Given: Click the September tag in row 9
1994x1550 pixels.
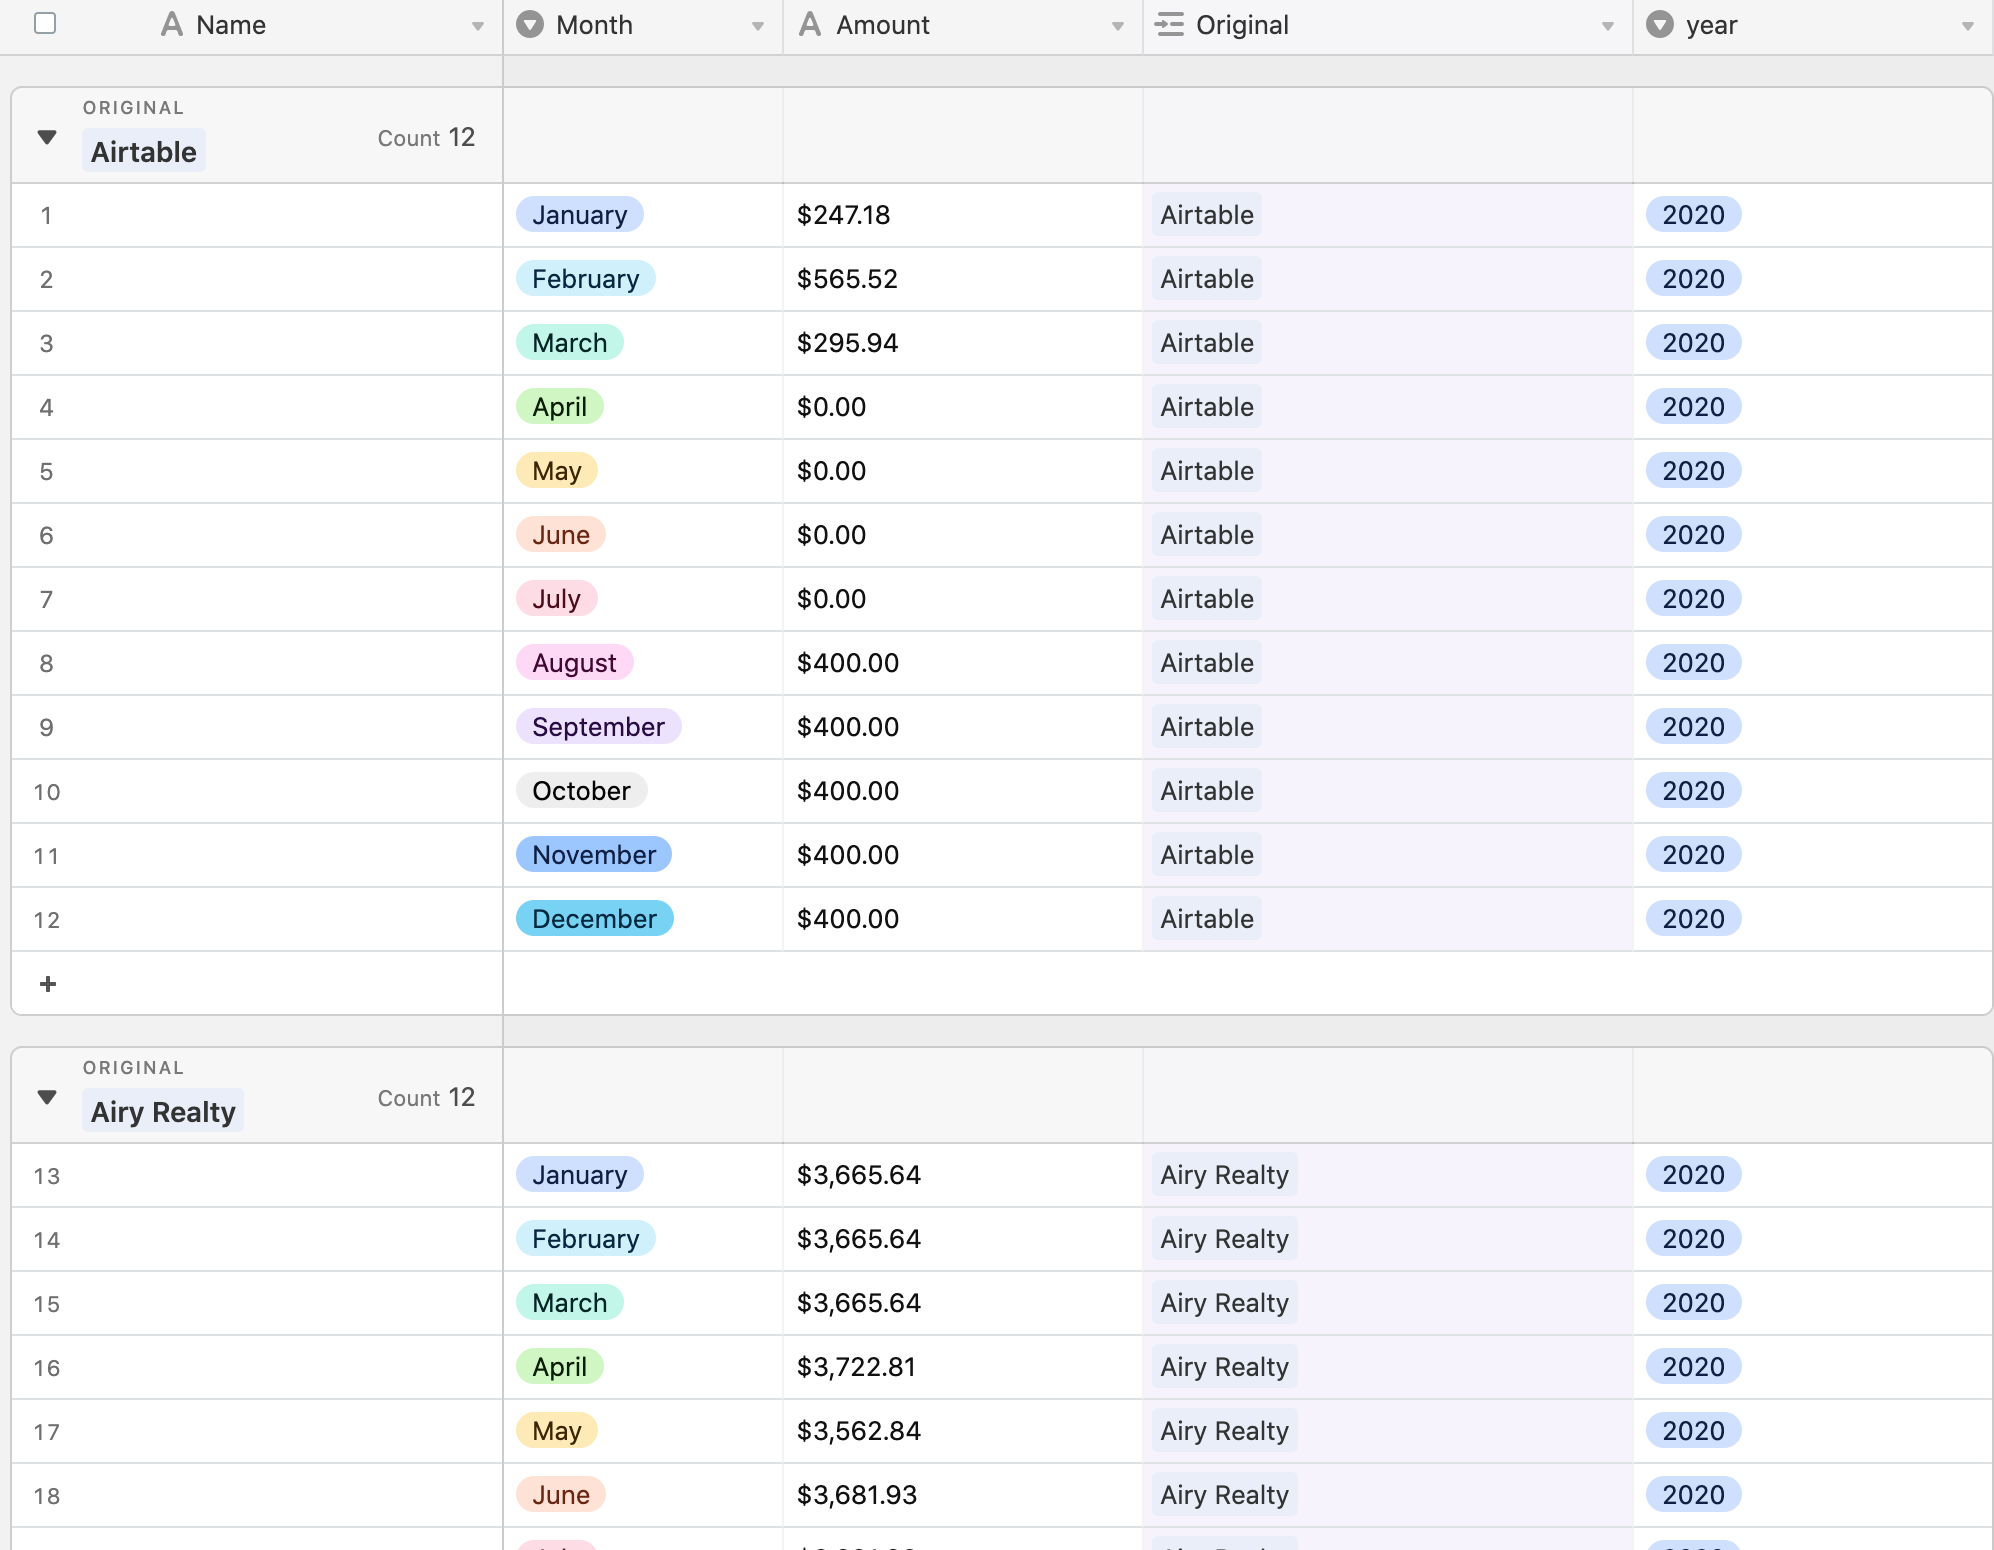Looking at the screenshot, I should [599, 726].
